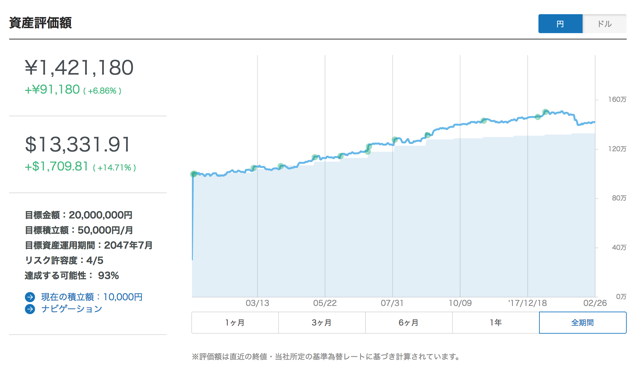The width and height of the screenshot is (639, 380).
Task: Select the 6ヶ月 period tab
Action: (x=409, y=323)
